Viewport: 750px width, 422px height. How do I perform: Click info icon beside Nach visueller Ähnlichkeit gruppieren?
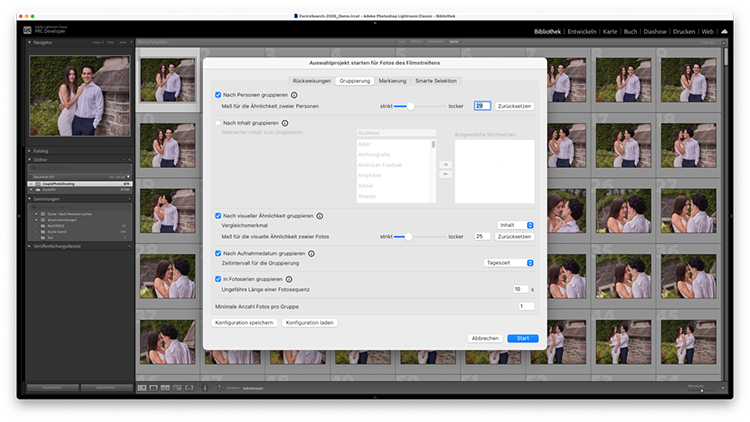[x=321, y=215]
